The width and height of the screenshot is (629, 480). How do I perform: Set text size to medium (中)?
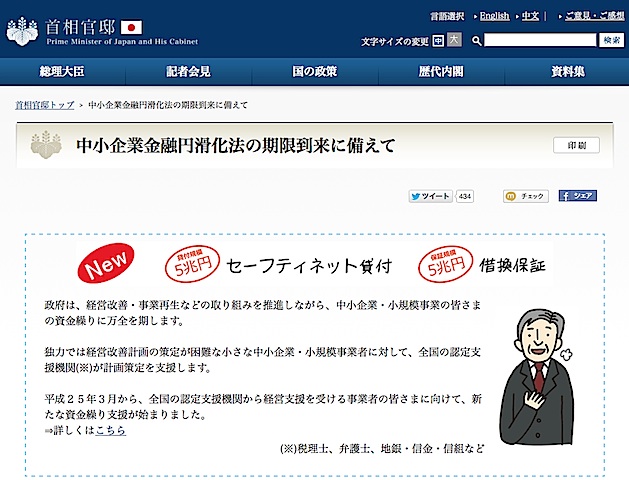tap(439, 41)
